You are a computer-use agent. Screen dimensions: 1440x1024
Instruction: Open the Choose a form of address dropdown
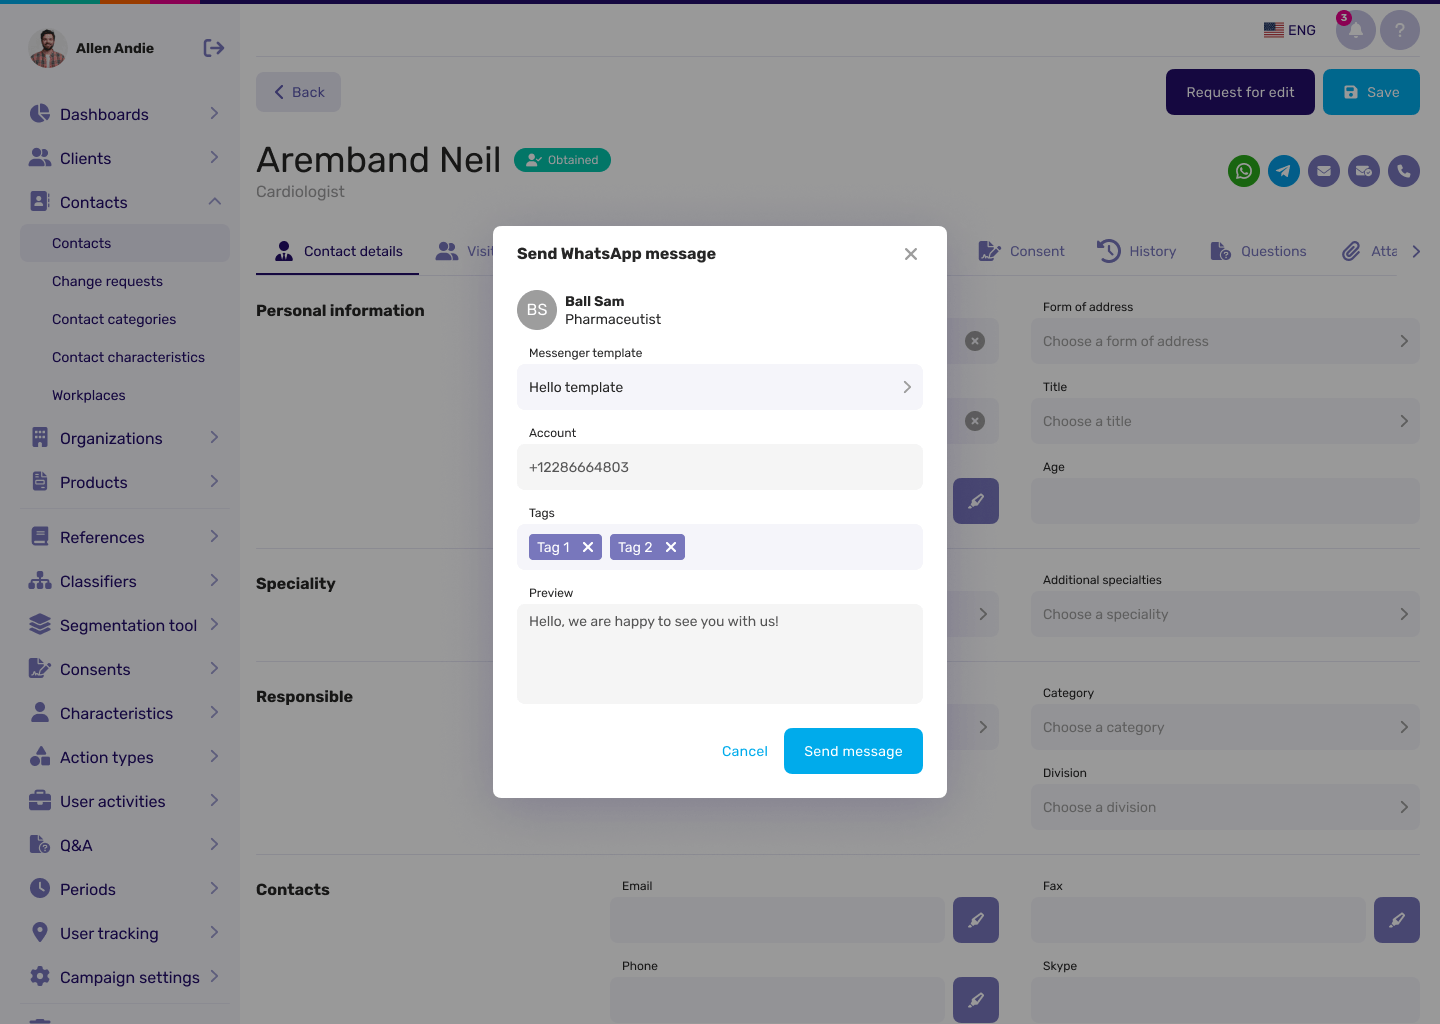coord(1225,341)
